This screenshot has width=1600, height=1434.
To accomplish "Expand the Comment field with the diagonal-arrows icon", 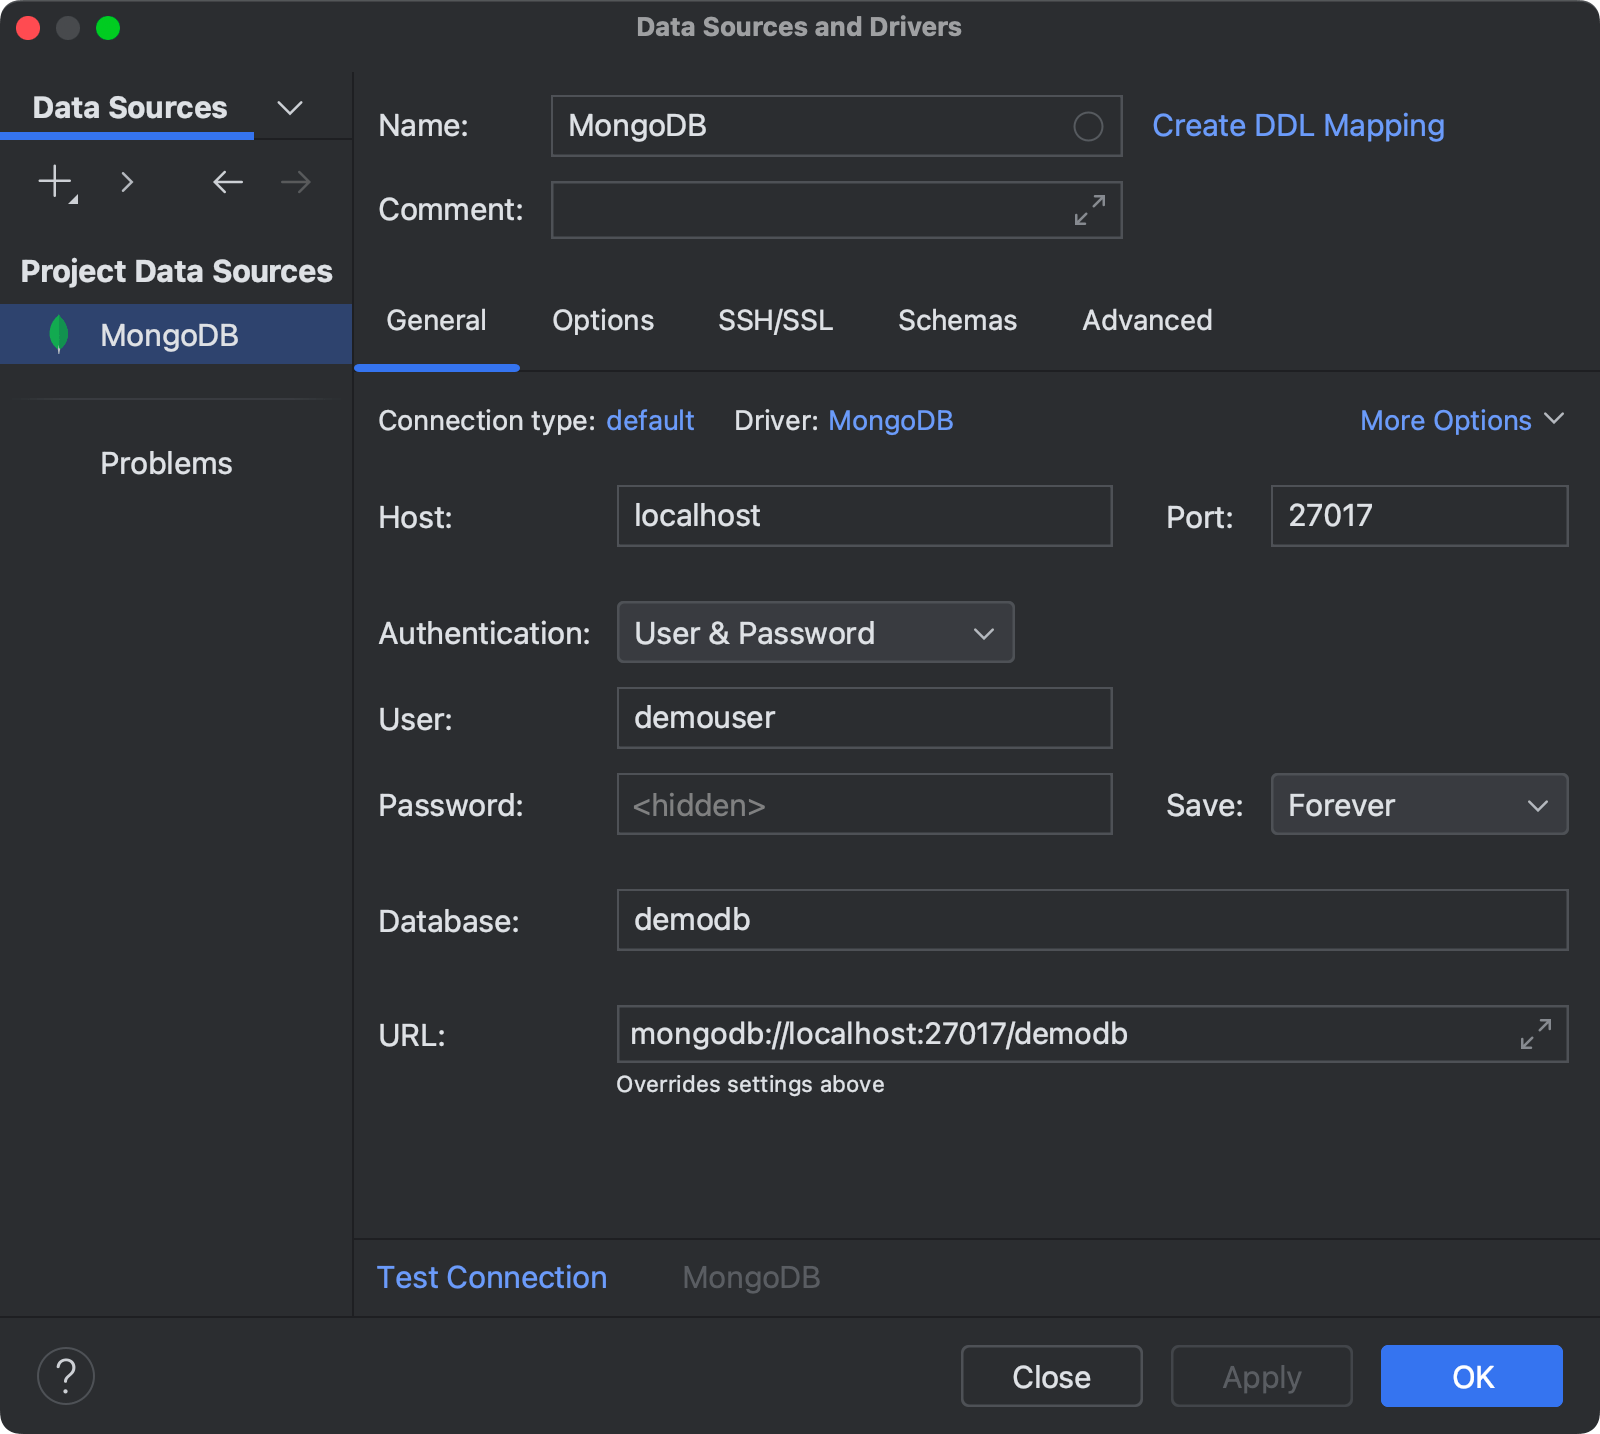I will click(x=1088, y=210).
